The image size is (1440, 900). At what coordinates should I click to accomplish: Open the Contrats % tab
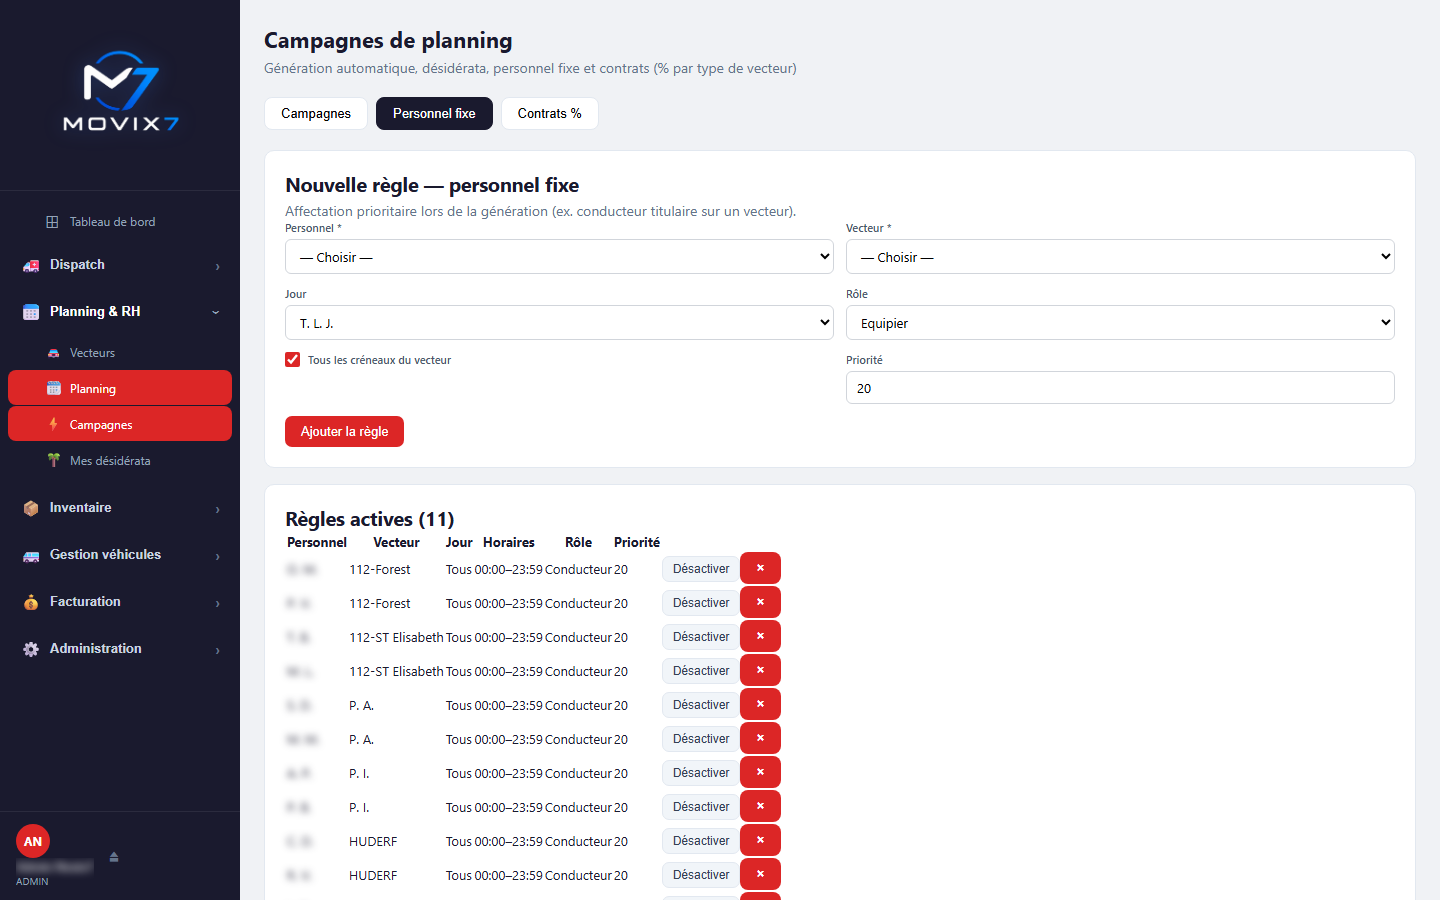pyautogui.click(x=550, y=114)
